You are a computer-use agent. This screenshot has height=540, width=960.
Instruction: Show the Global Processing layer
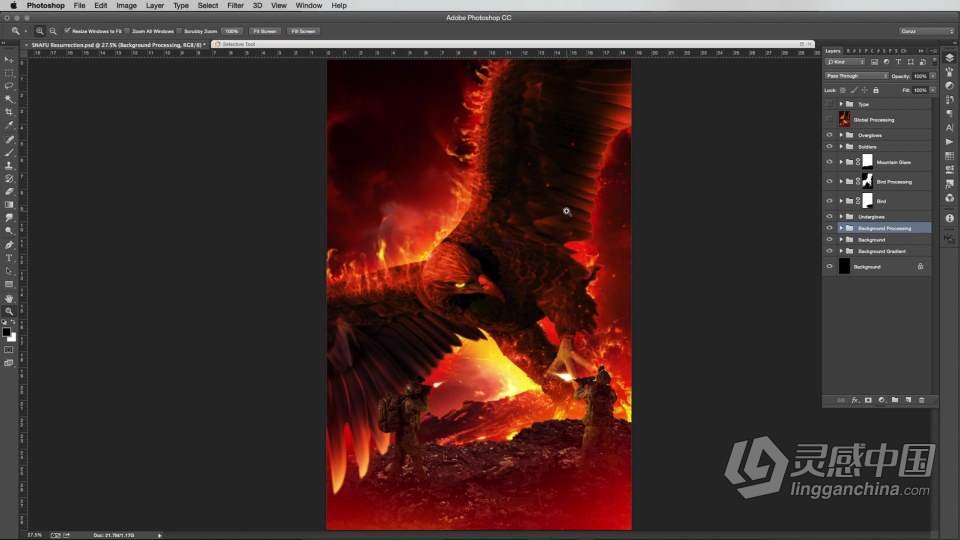pyautogui.click(x=829, y=119)
